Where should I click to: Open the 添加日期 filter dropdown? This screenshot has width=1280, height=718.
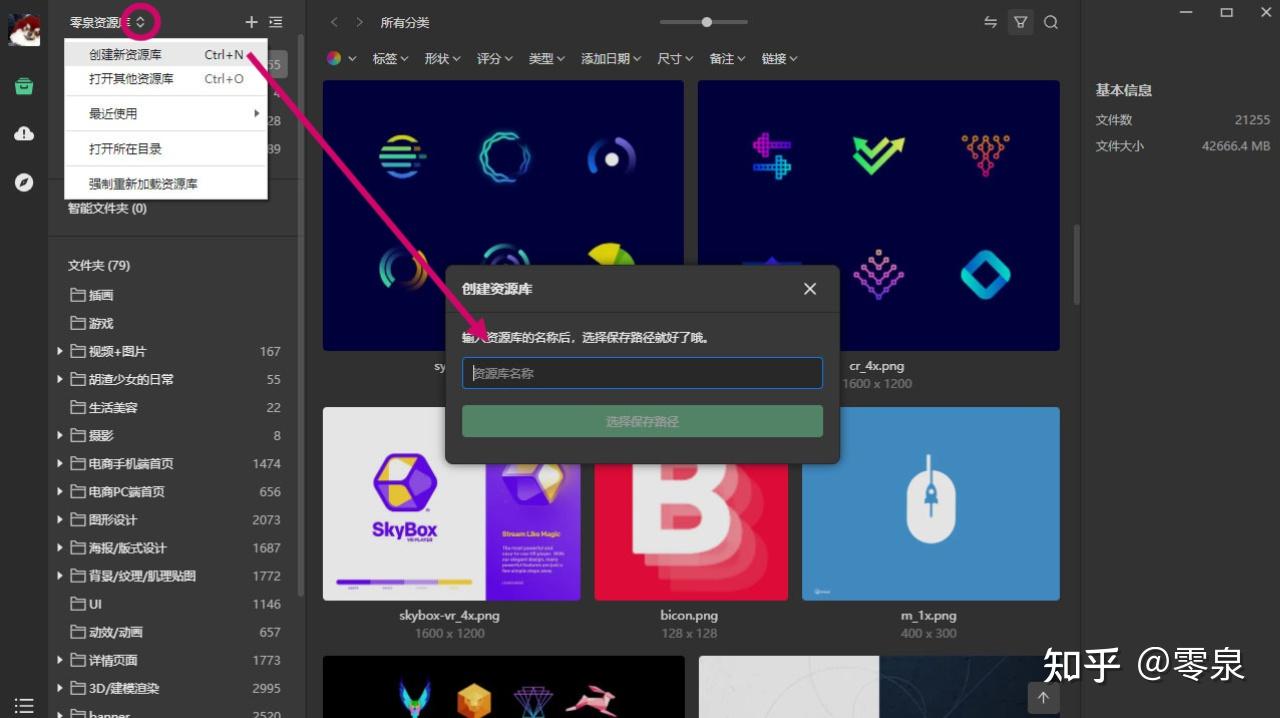click(x=611, y=59)
